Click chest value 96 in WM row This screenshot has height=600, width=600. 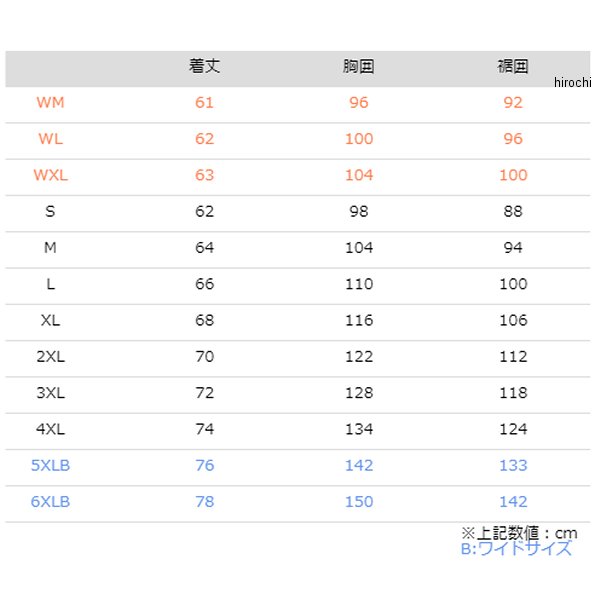click(358, 103)
